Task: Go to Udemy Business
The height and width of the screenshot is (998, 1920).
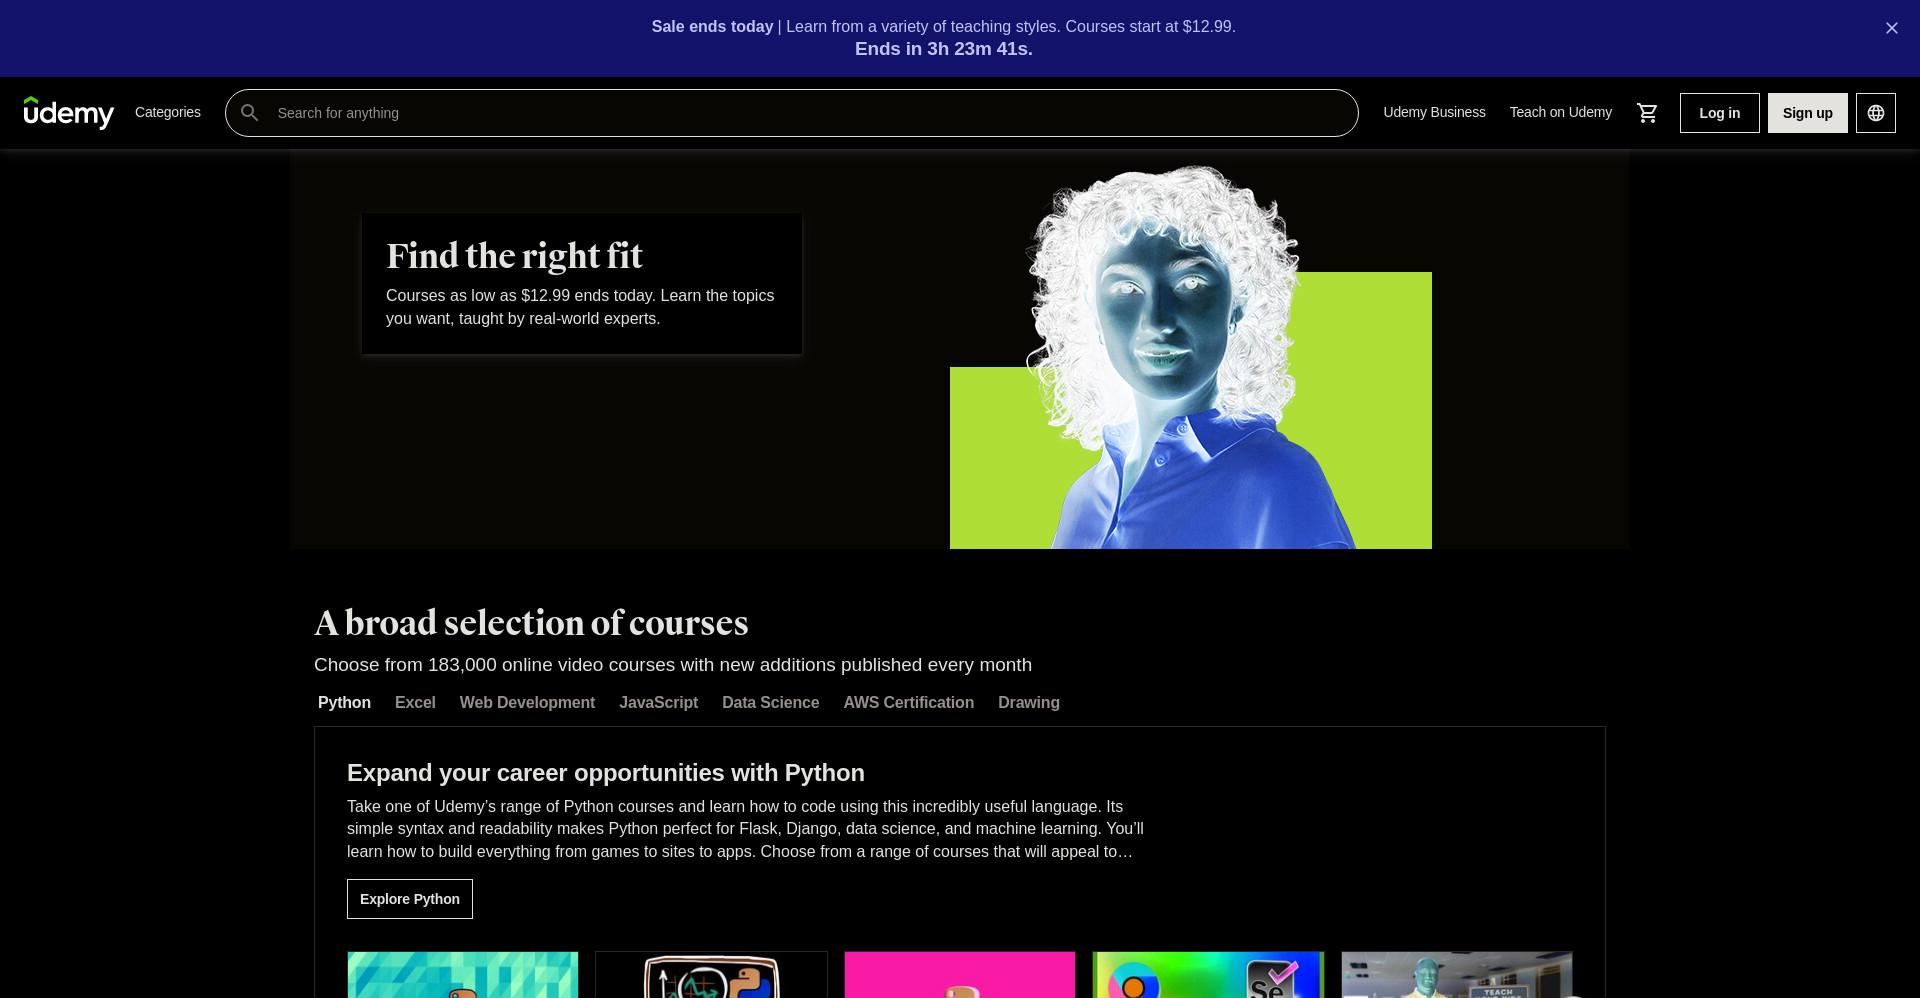Action: point(1434,112)
